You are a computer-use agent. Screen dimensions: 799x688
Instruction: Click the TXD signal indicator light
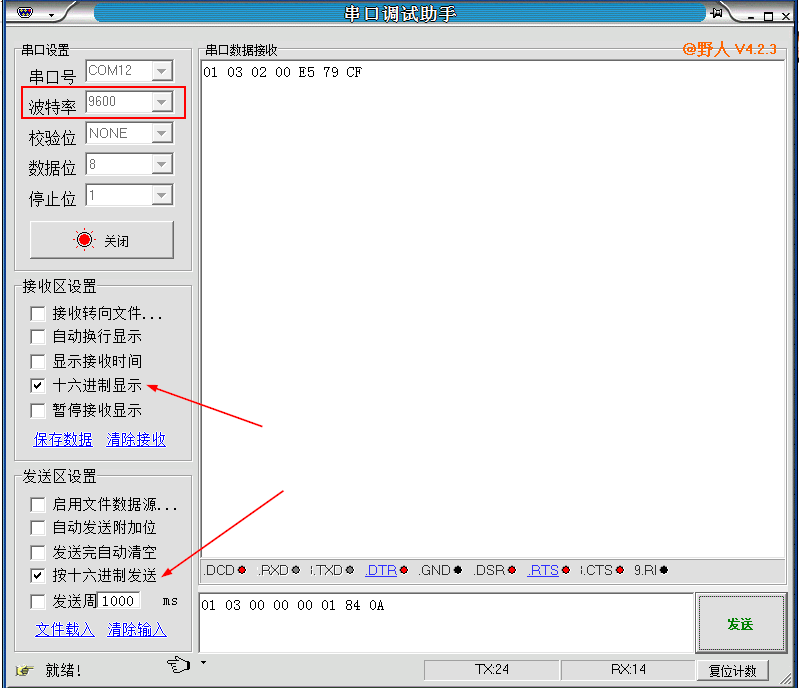click(x=350, y=570)
